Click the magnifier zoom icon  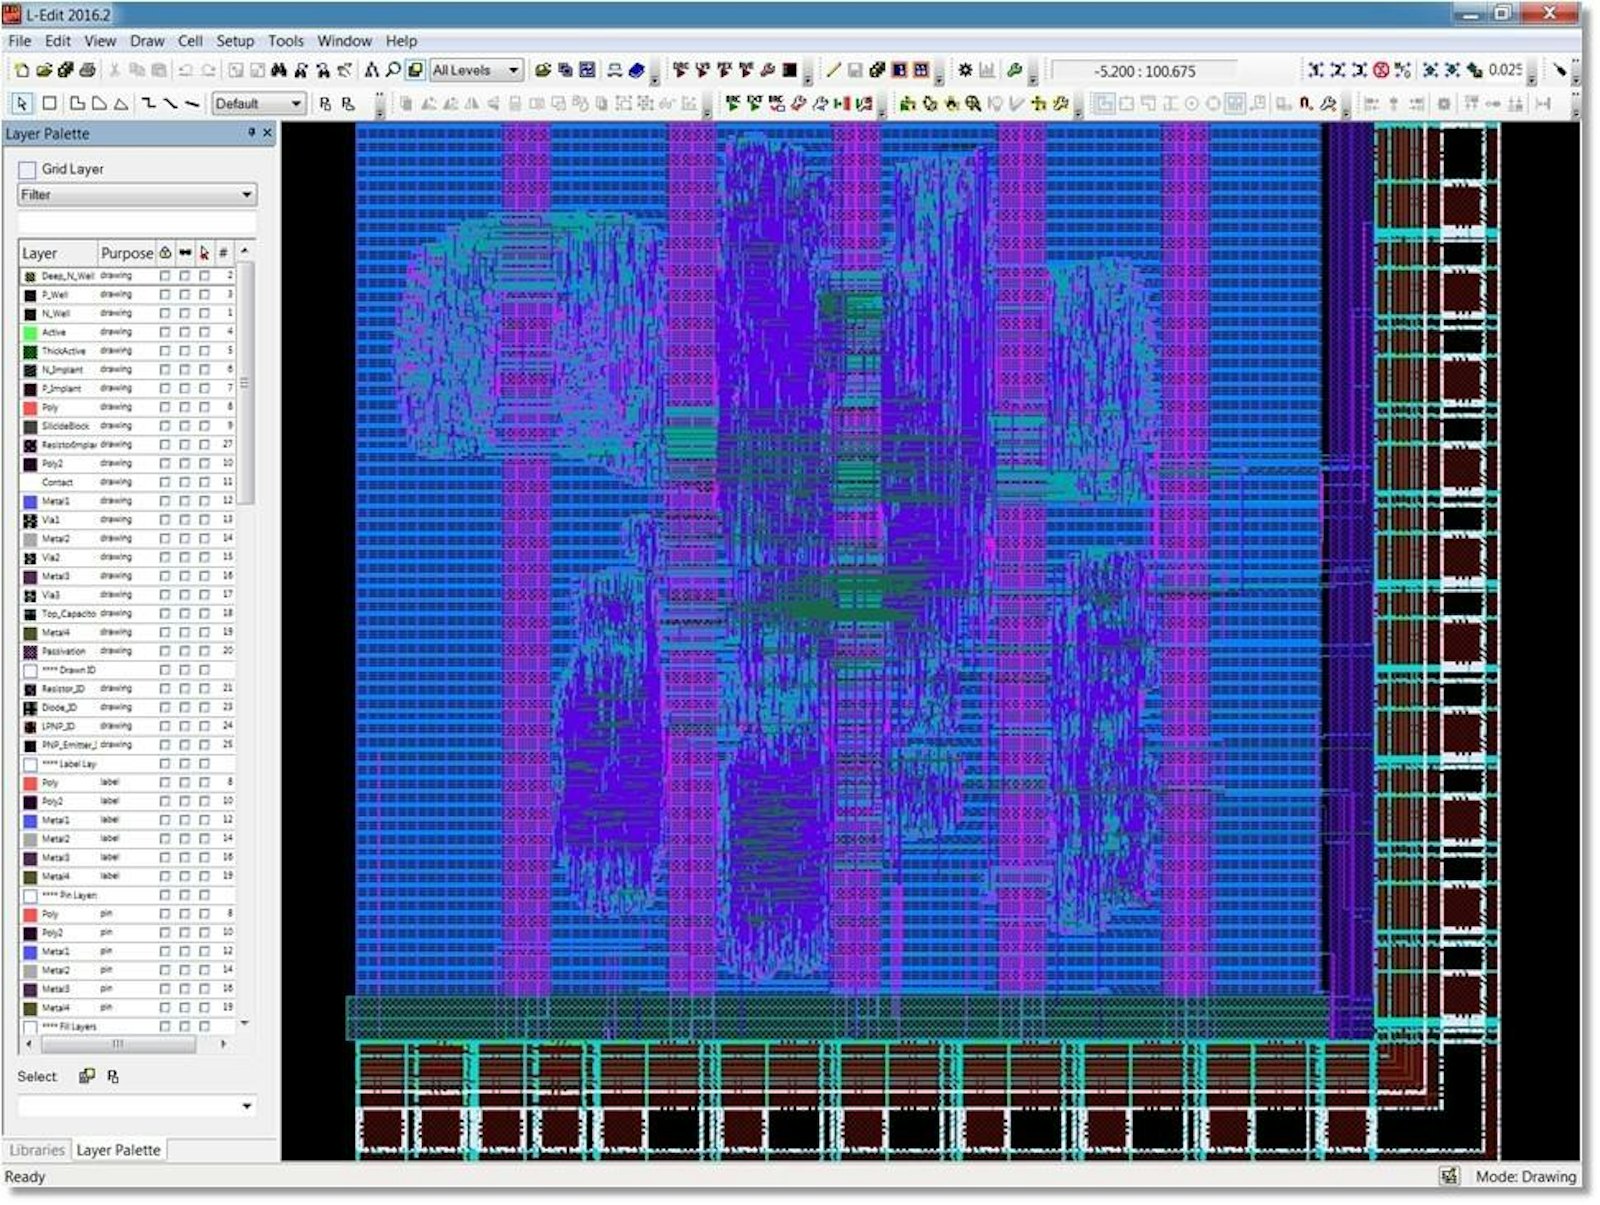click(393, 70)
